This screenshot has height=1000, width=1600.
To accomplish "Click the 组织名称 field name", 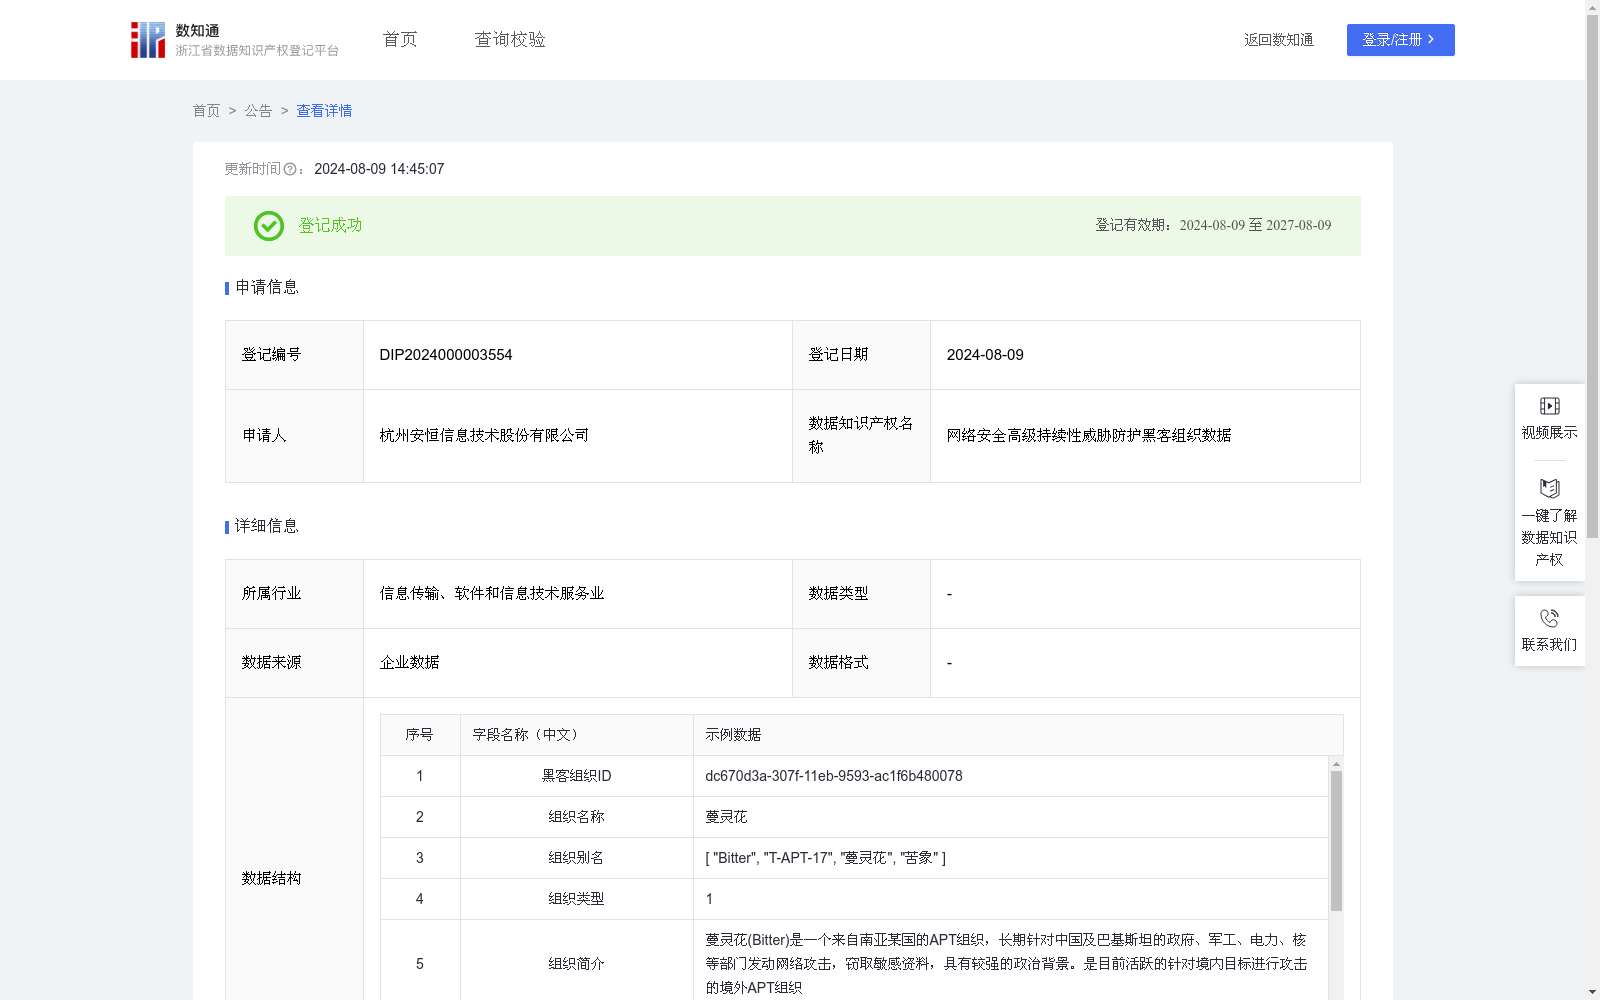I will coord(576,817).
